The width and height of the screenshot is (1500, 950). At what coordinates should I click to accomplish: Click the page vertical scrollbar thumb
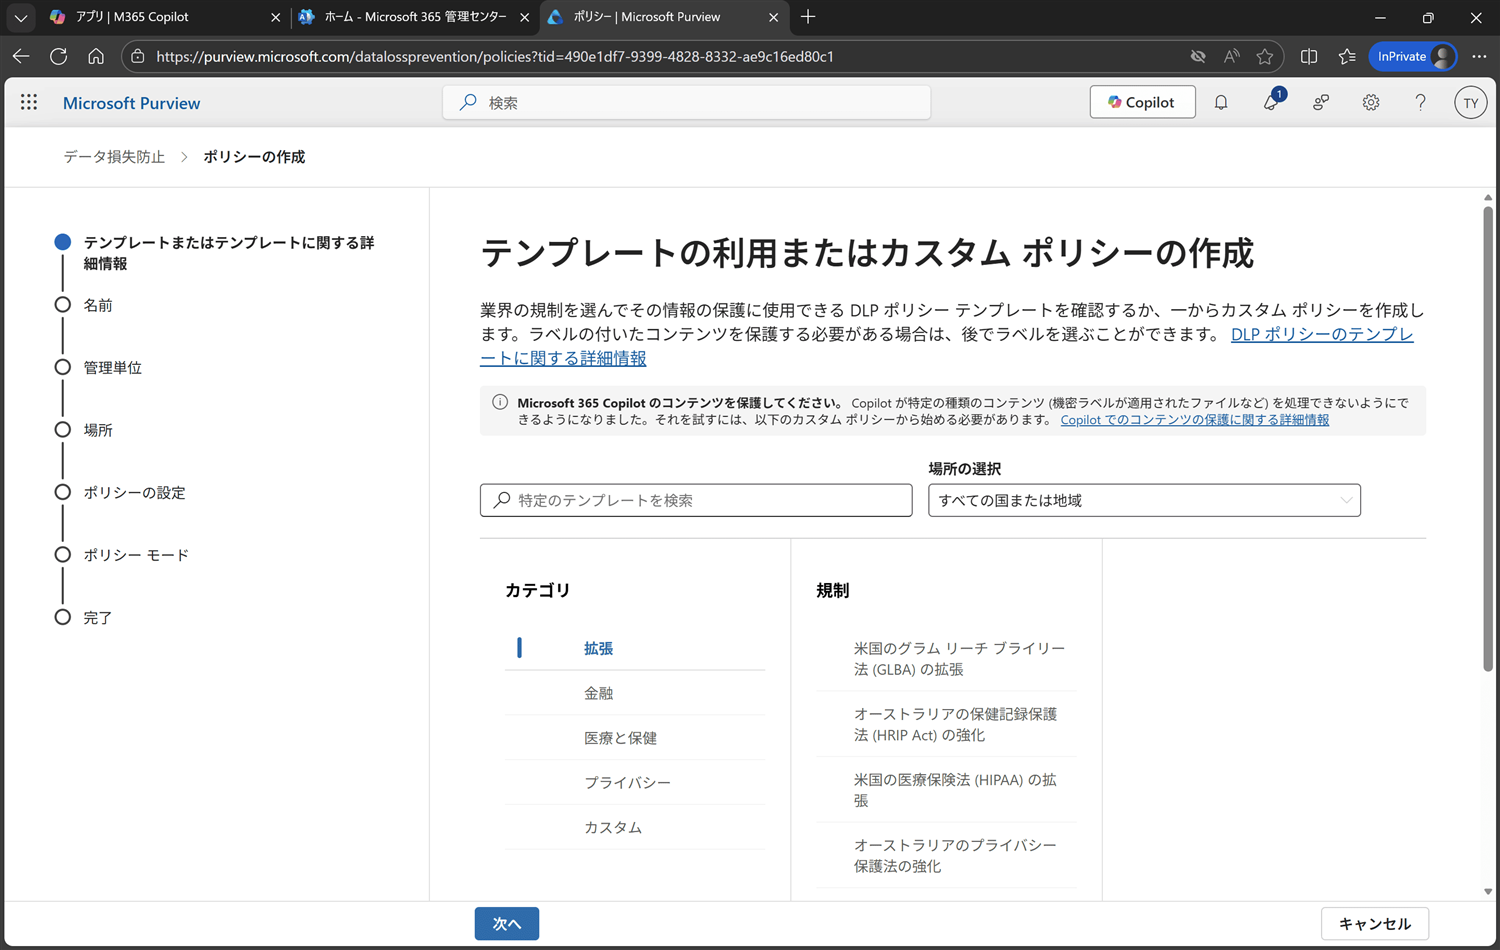1488,438
